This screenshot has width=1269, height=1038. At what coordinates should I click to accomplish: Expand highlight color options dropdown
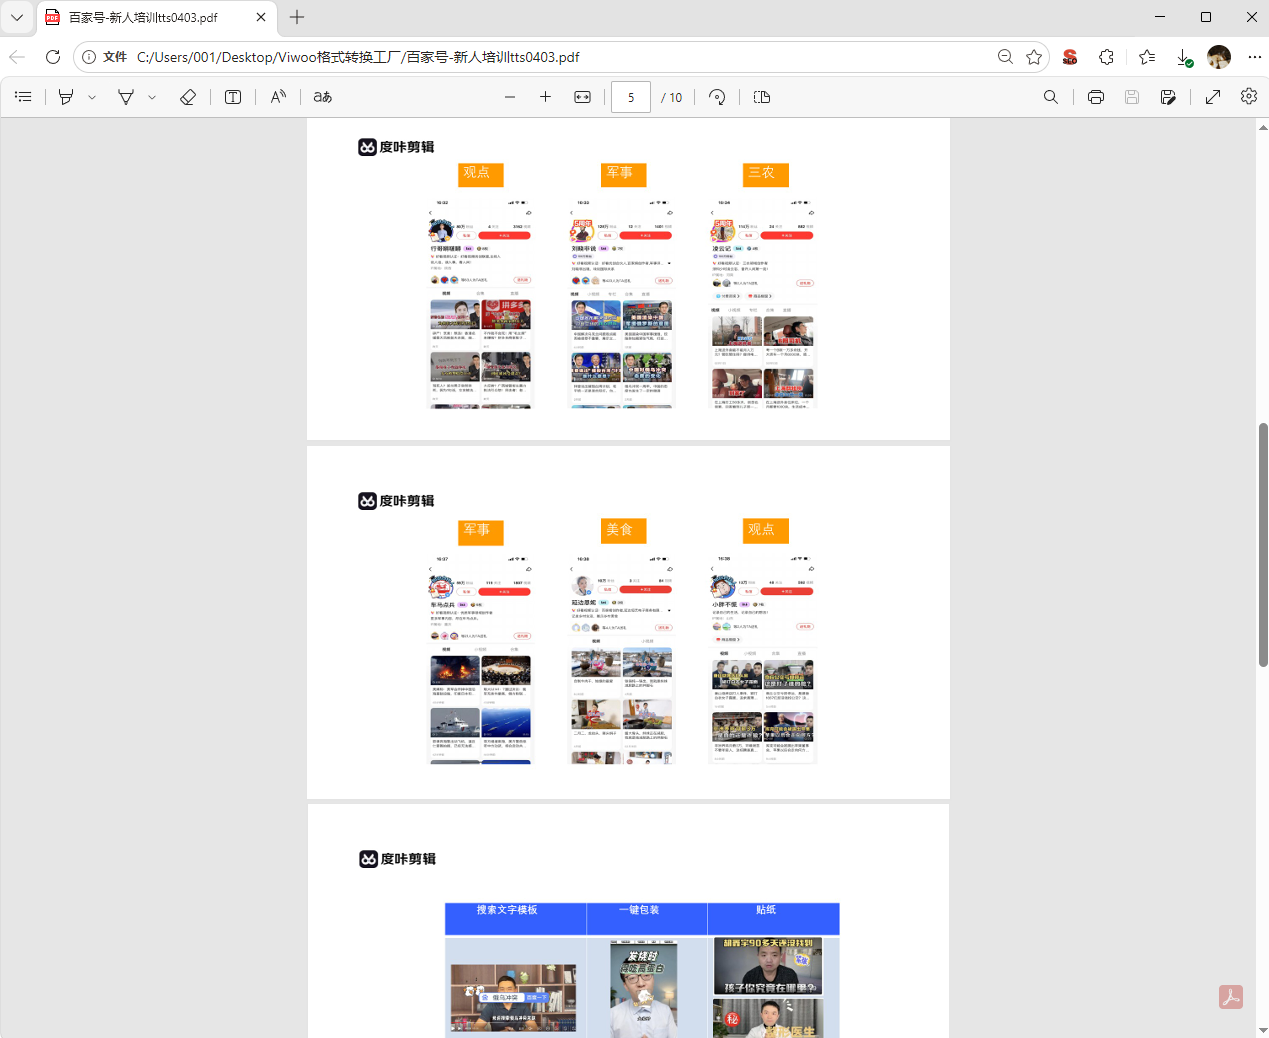click(x=92, y=97)
